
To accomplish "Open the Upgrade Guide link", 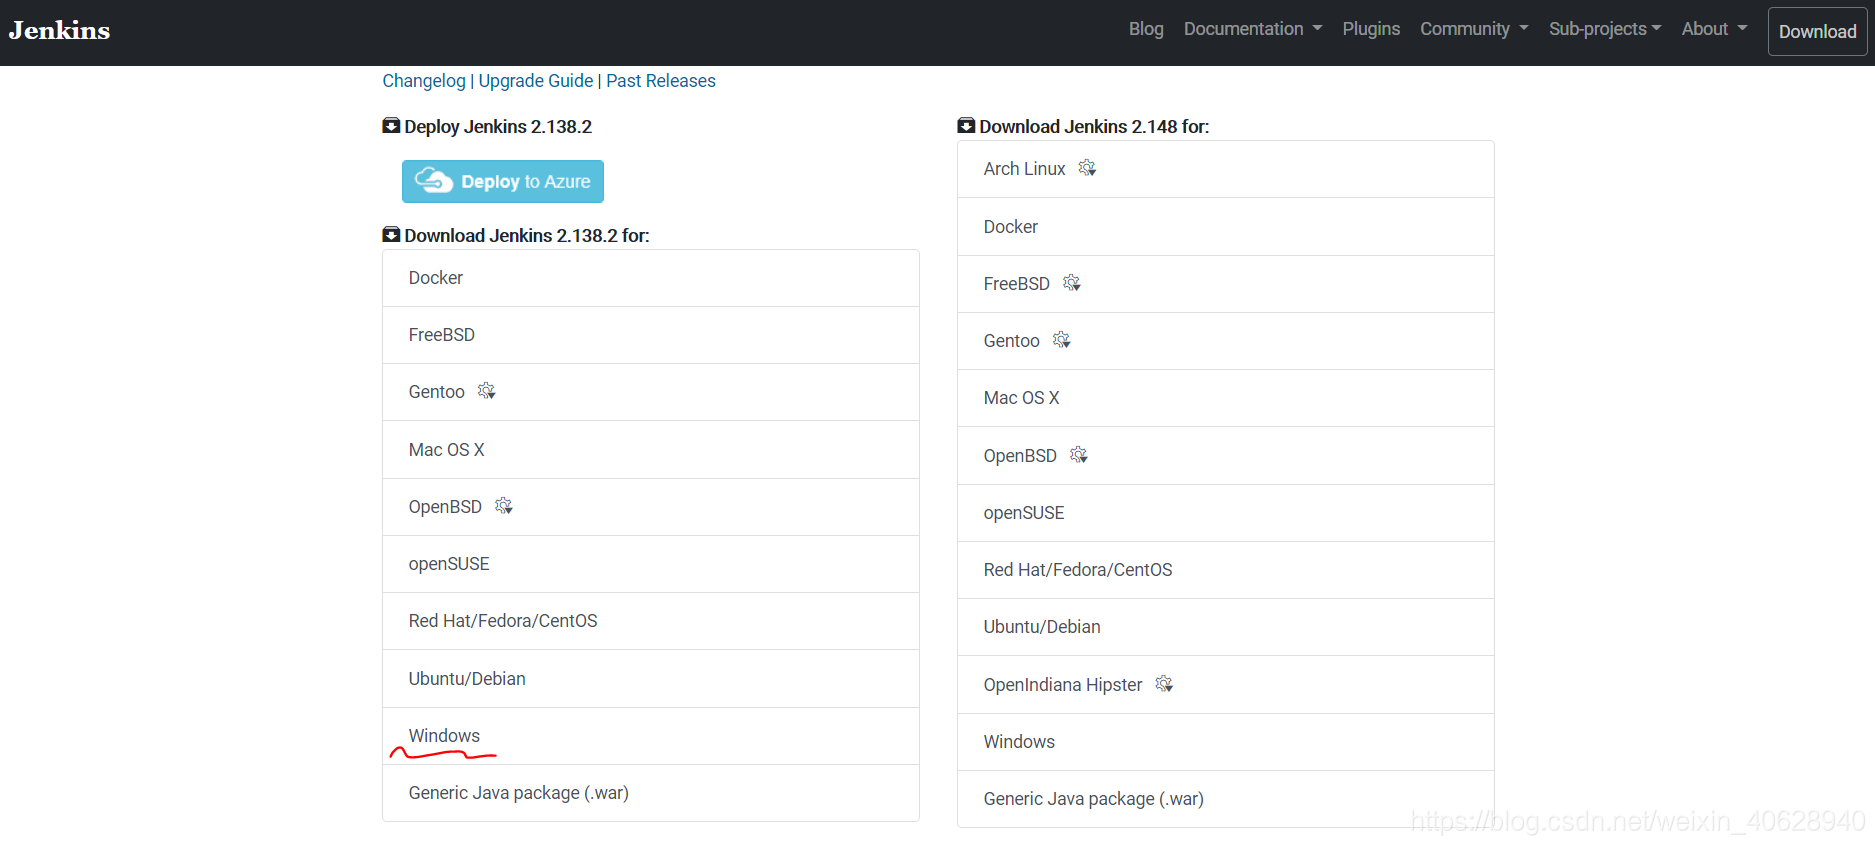I will pos(536,81).
